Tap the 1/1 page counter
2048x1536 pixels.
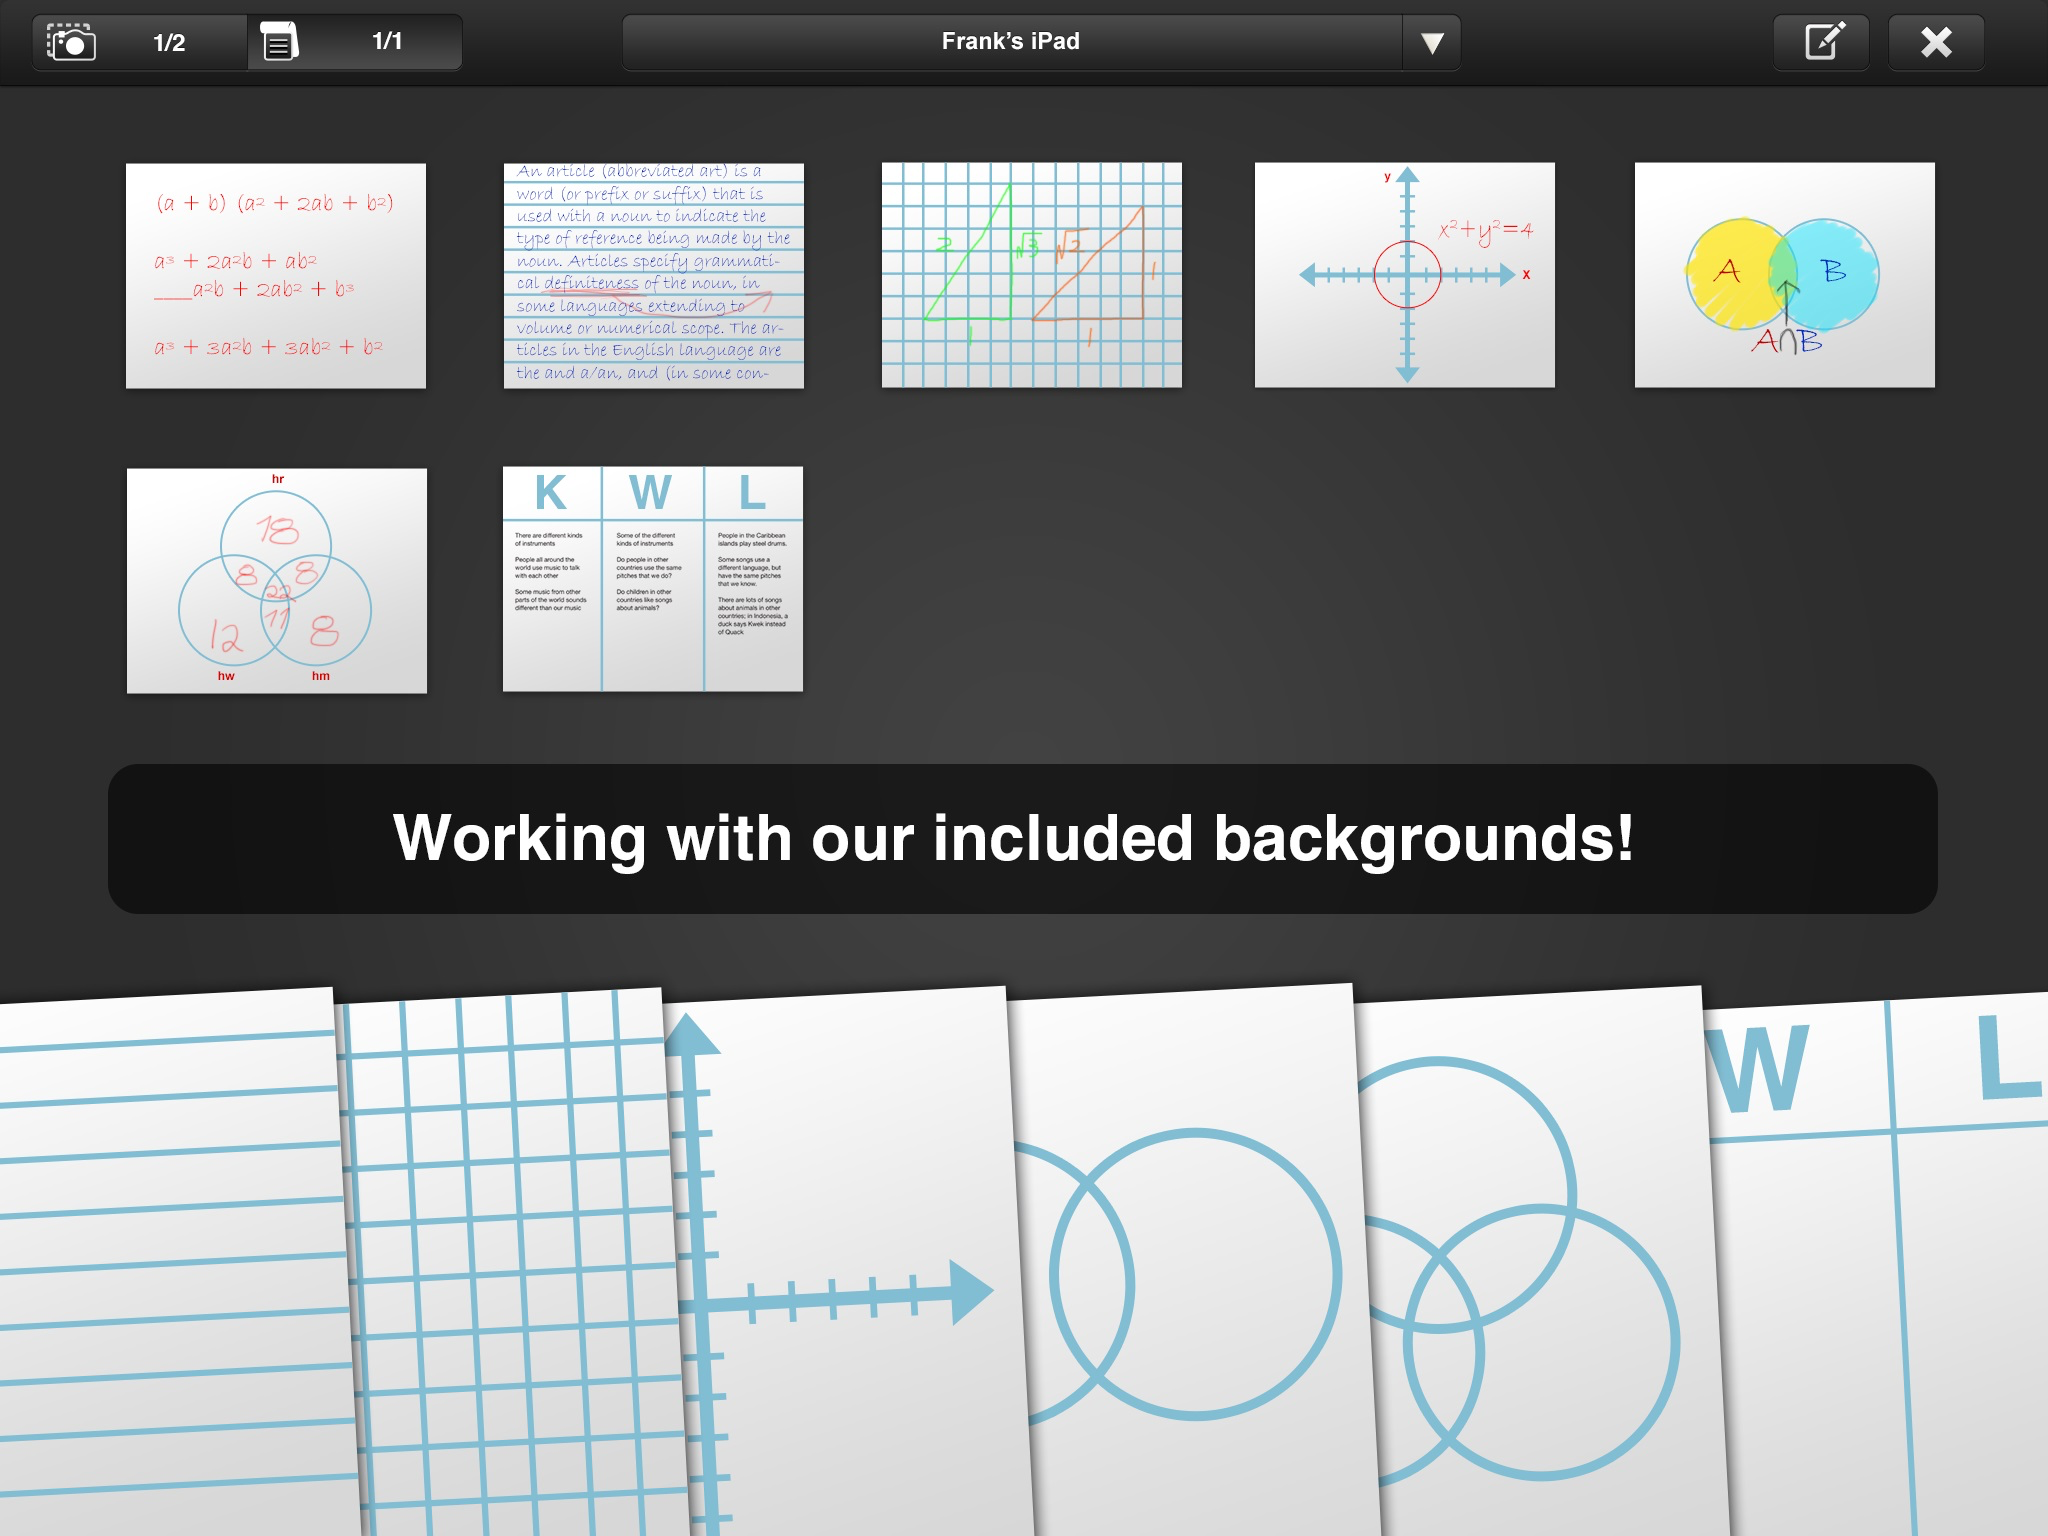point(387,42)
